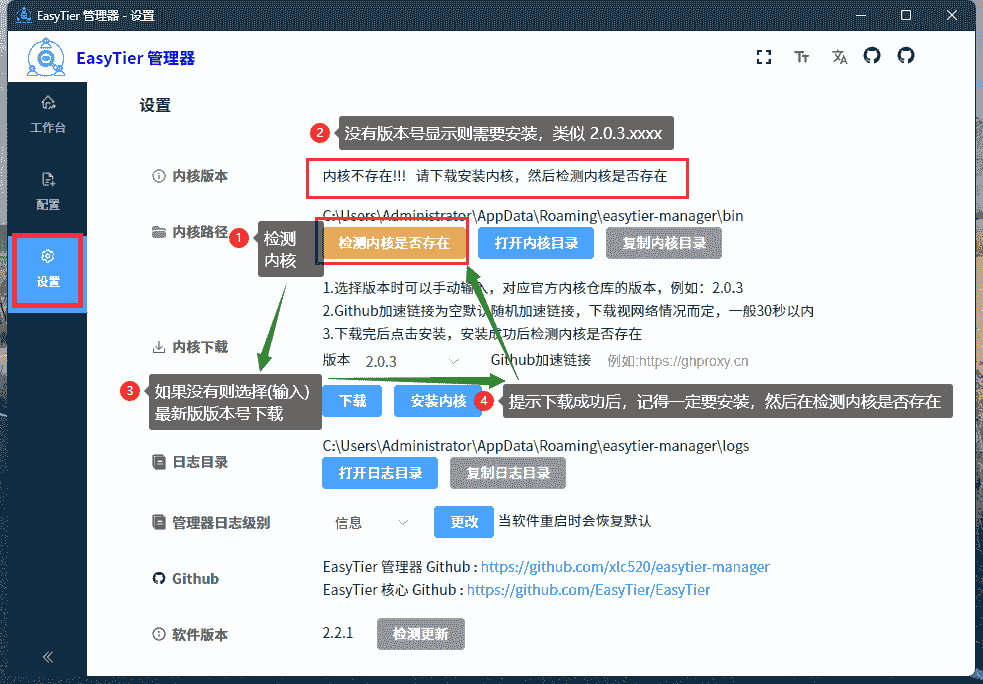
Task: Switch to the 工作台 section
Action: click(x=47, y=113)
